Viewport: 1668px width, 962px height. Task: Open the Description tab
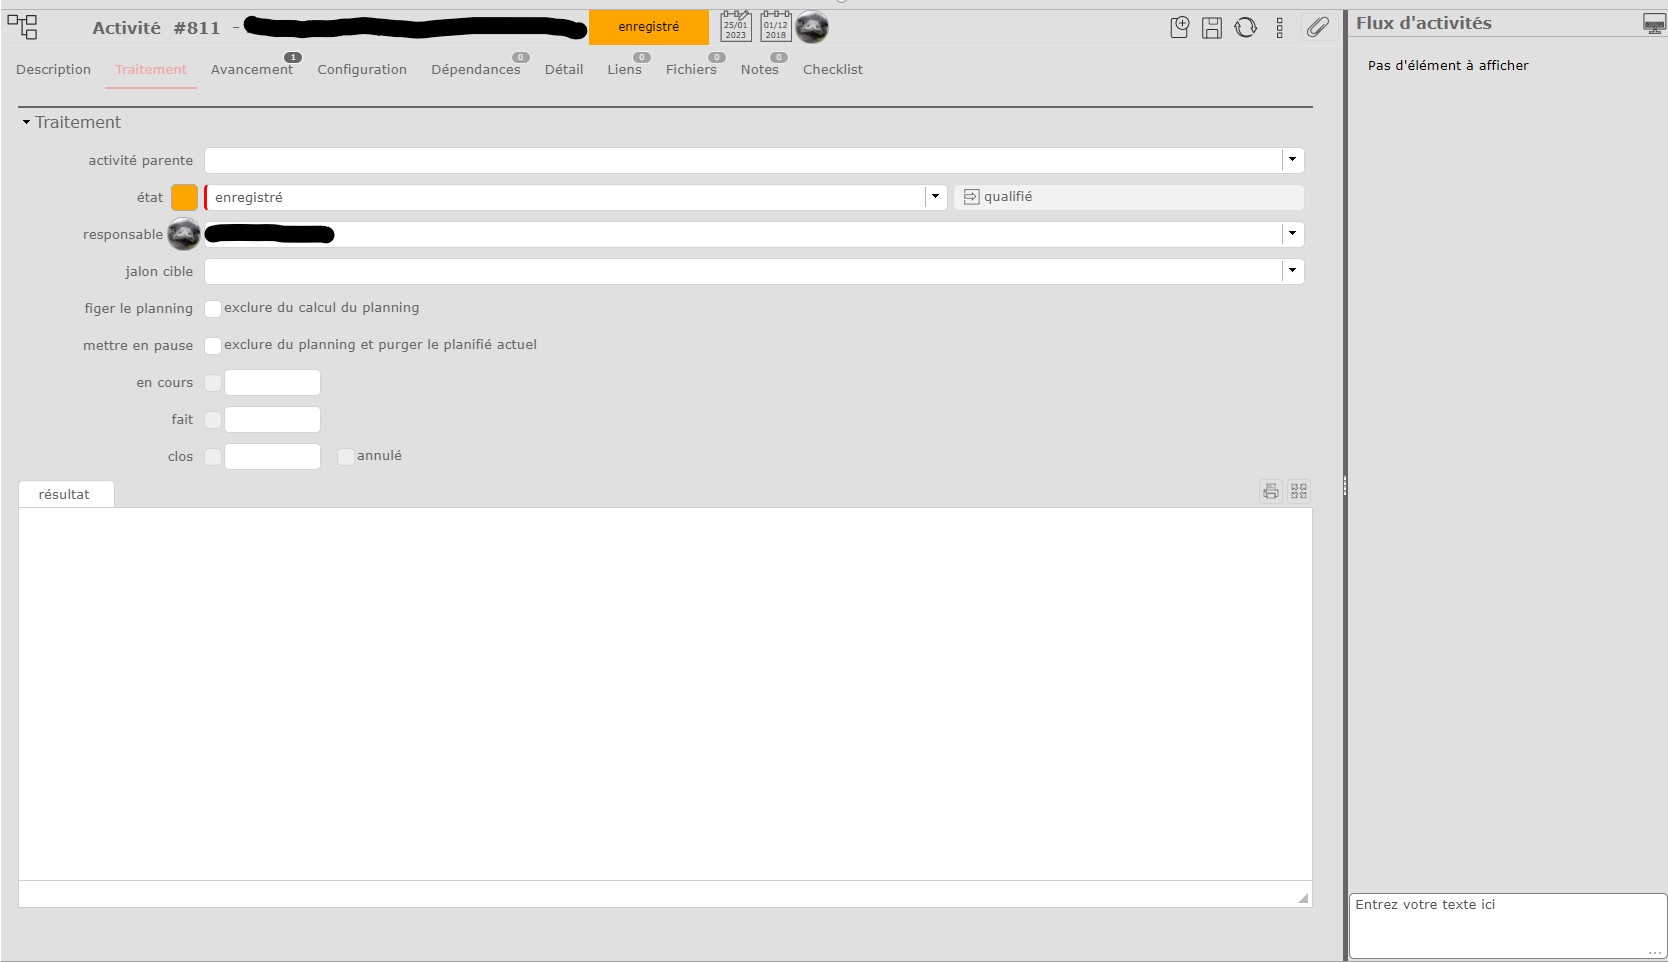pos(53,69)
